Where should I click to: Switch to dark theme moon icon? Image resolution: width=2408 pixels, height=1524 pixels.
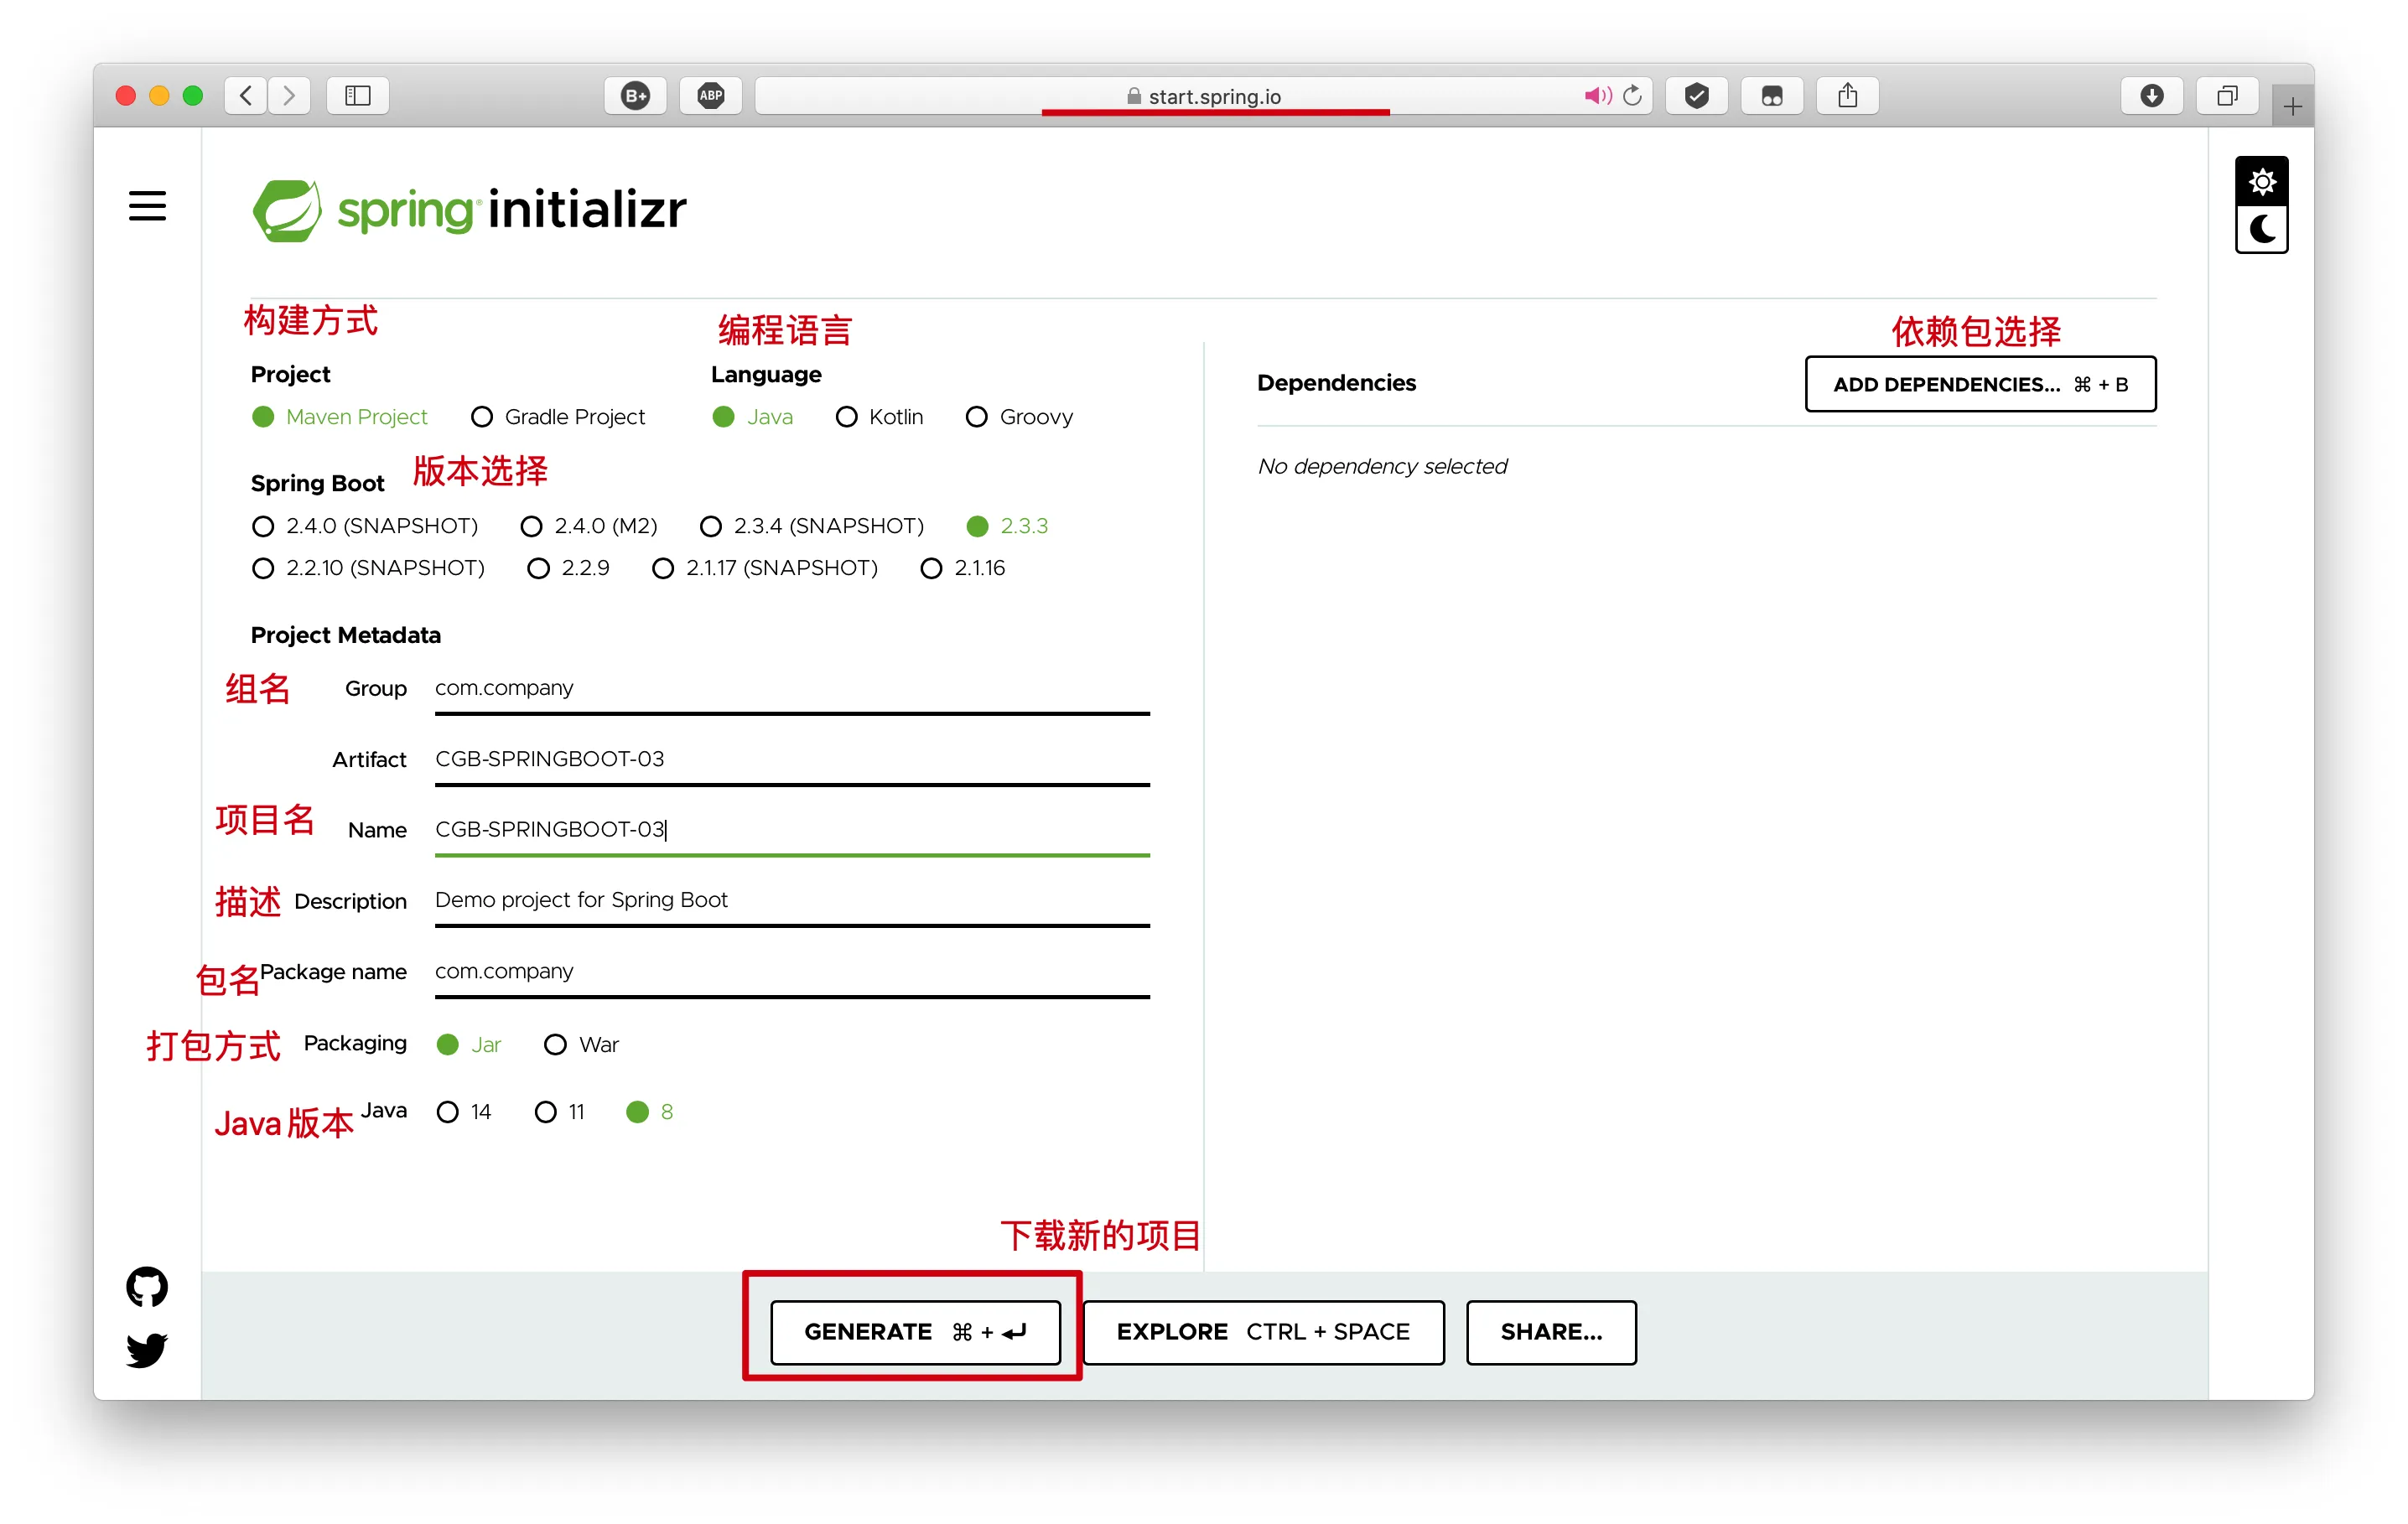[x=2261, y=229]
